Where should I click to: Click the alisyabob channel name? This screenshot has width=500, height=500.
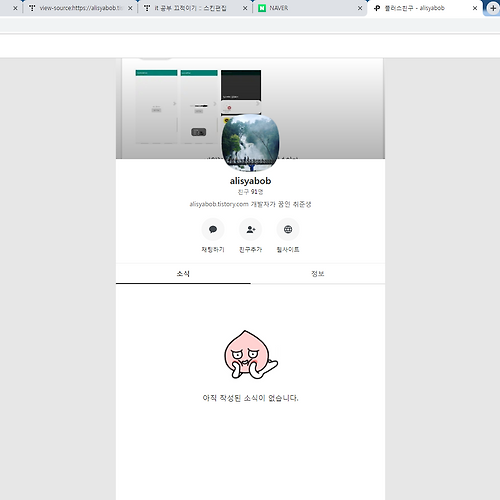click(250, 181)
